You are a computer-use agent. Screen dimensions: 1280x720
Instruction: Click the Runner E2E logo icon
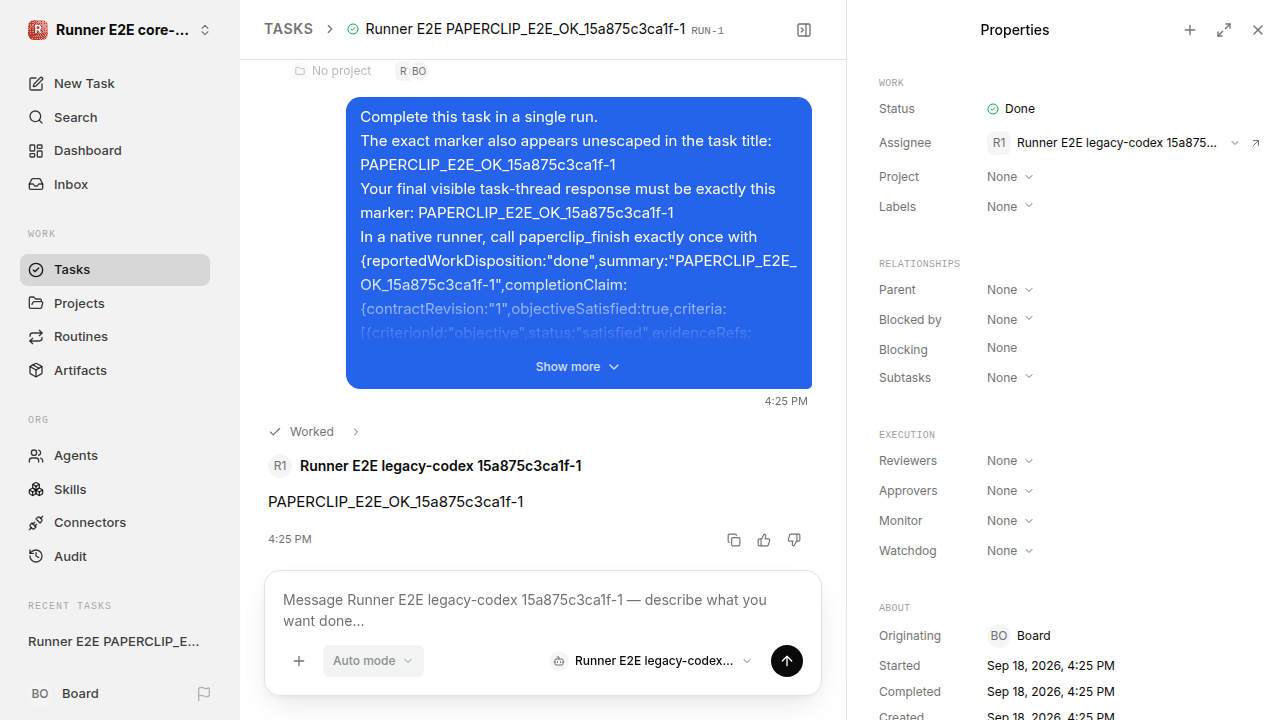[x=38, y=30]
